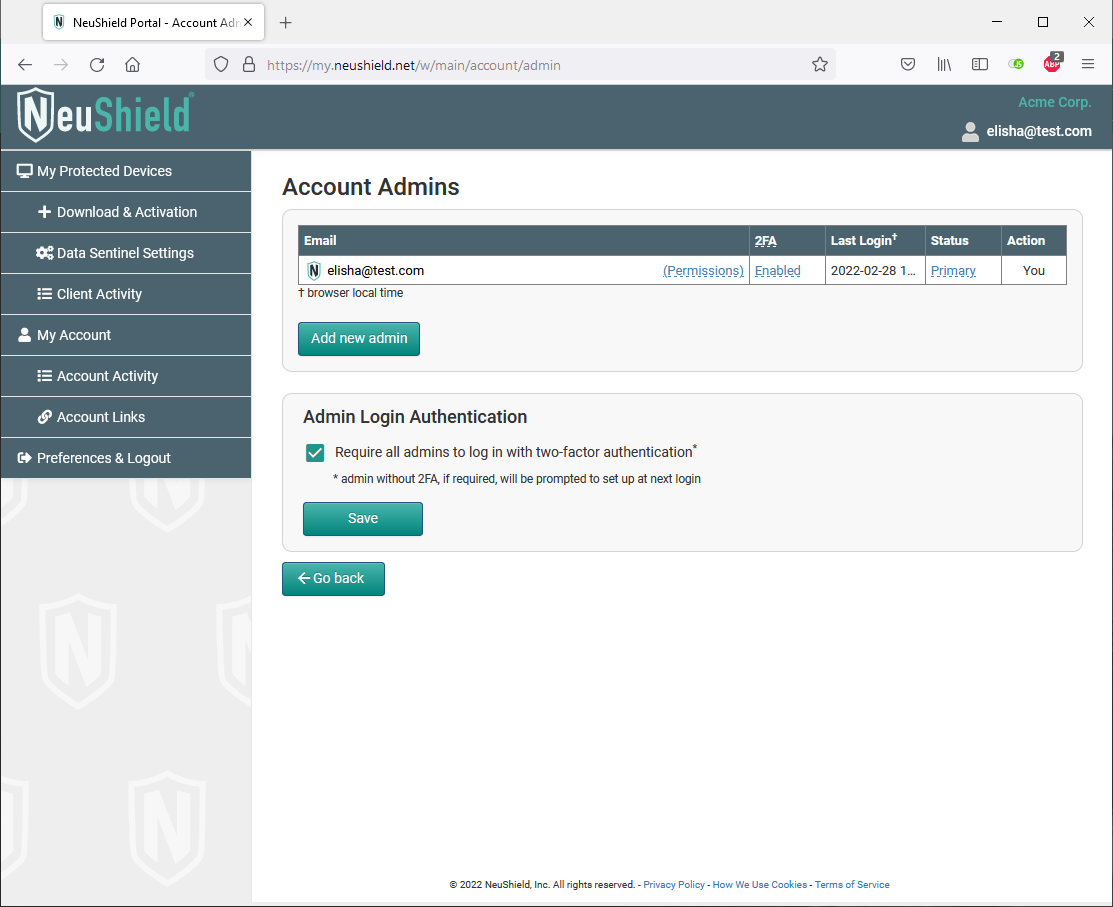Open How We Use Cookies link

pos(760,884)
